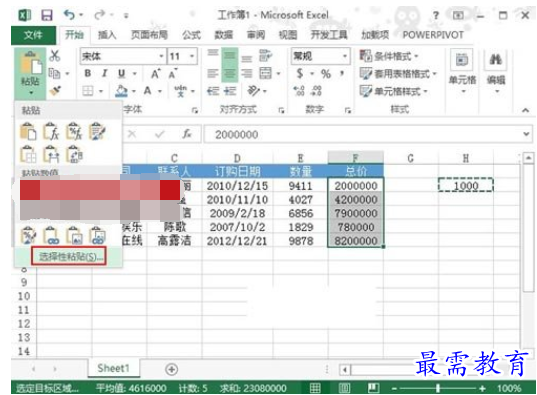Choose Keep Source Formatting paste icon
The height and width of the screenshot is (395, 537).
(x=97, y=132)
